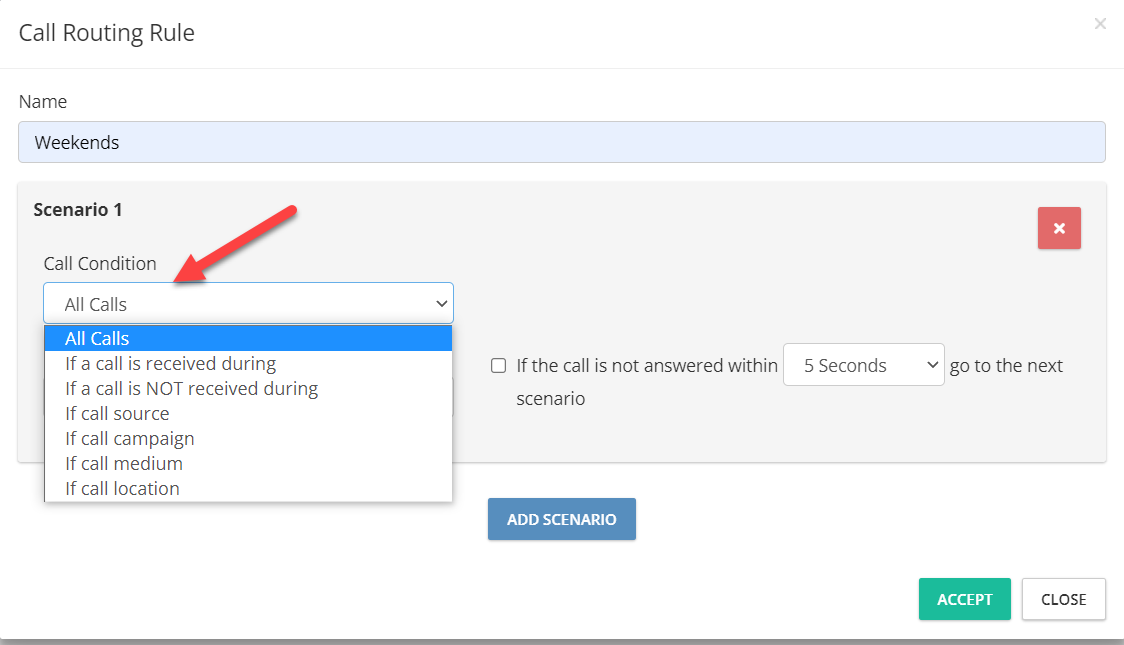Open the 5 Seconds timeout dropdown
Image resolution: width=1124 pixels, height=645 pixels.
point(864,365)
